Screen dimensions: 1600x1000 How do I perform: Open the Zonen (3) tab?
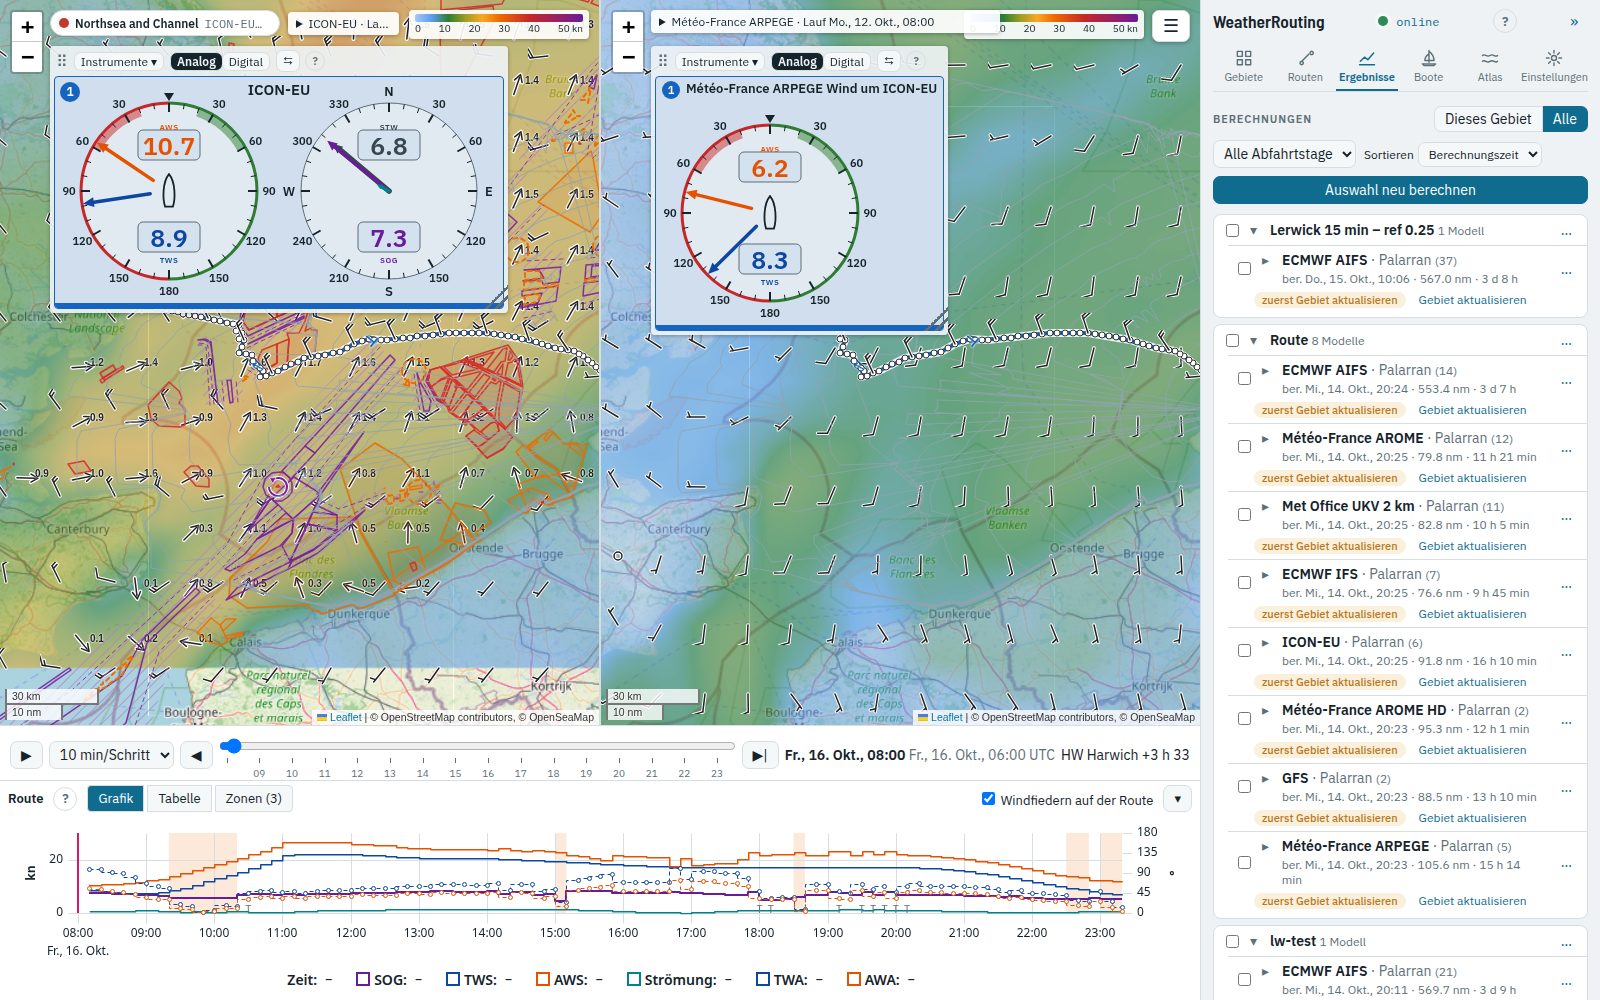pos(253,798)
